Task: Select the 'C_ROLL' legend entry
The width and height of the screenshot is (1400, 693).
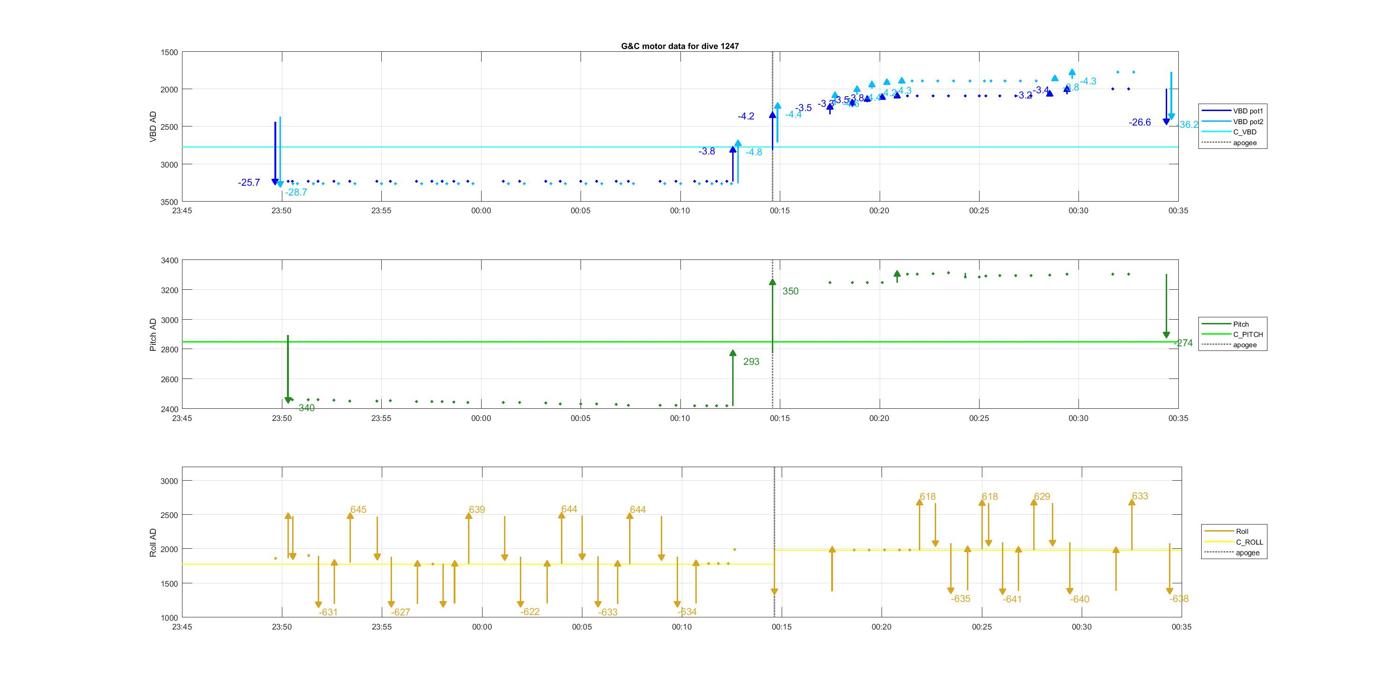Action: (x=1249, y=542)
